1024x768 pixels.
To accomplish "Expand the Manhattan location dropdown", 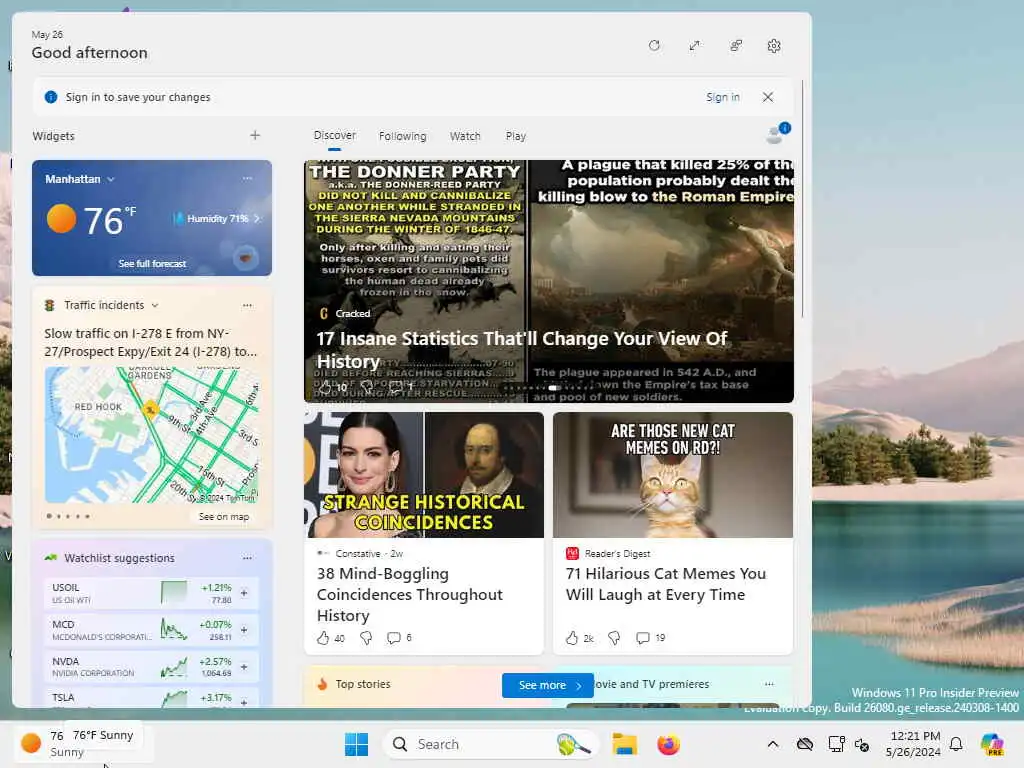I will click(110, 179).
